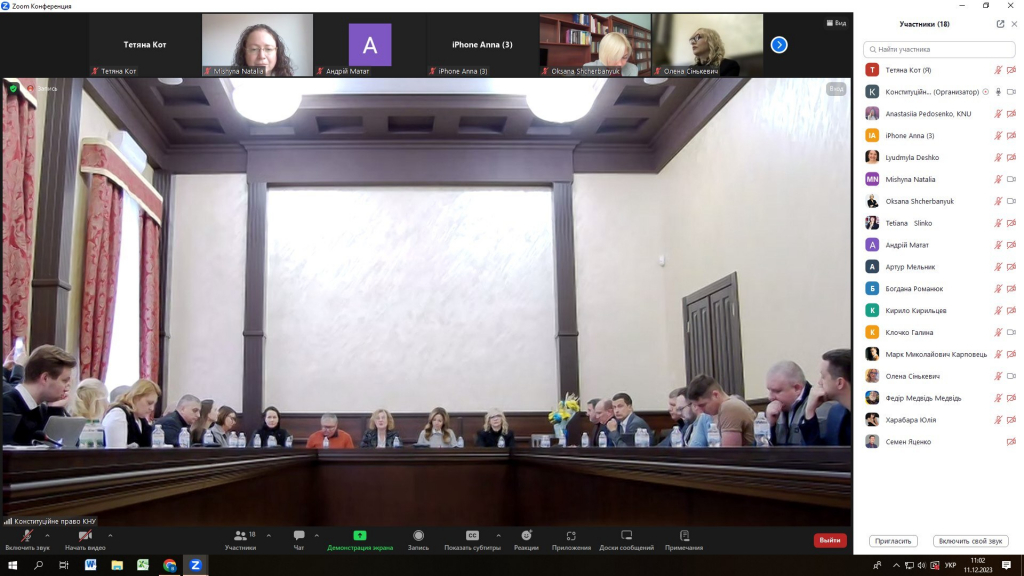Select Lyudmyla Deshko participant row

(940, 157)
